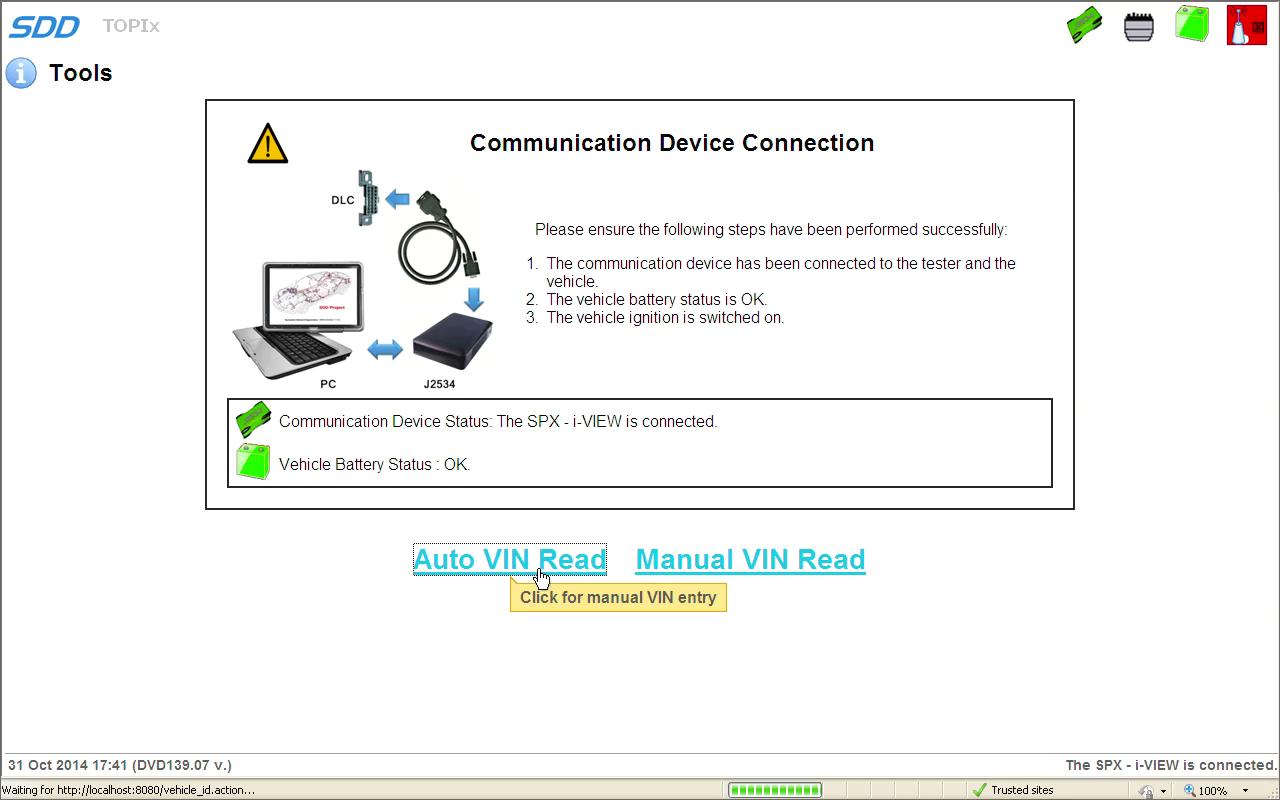This screenshot has width=1280, height=800.
Task: Click the green battery icon in header
Action: 1192,25
